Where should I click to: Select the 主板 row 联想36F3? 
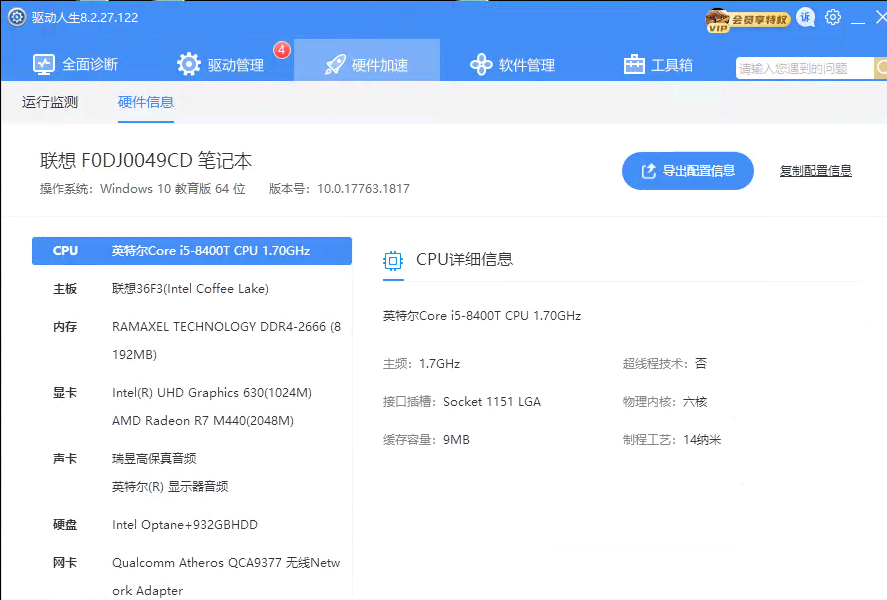[192, 289]
